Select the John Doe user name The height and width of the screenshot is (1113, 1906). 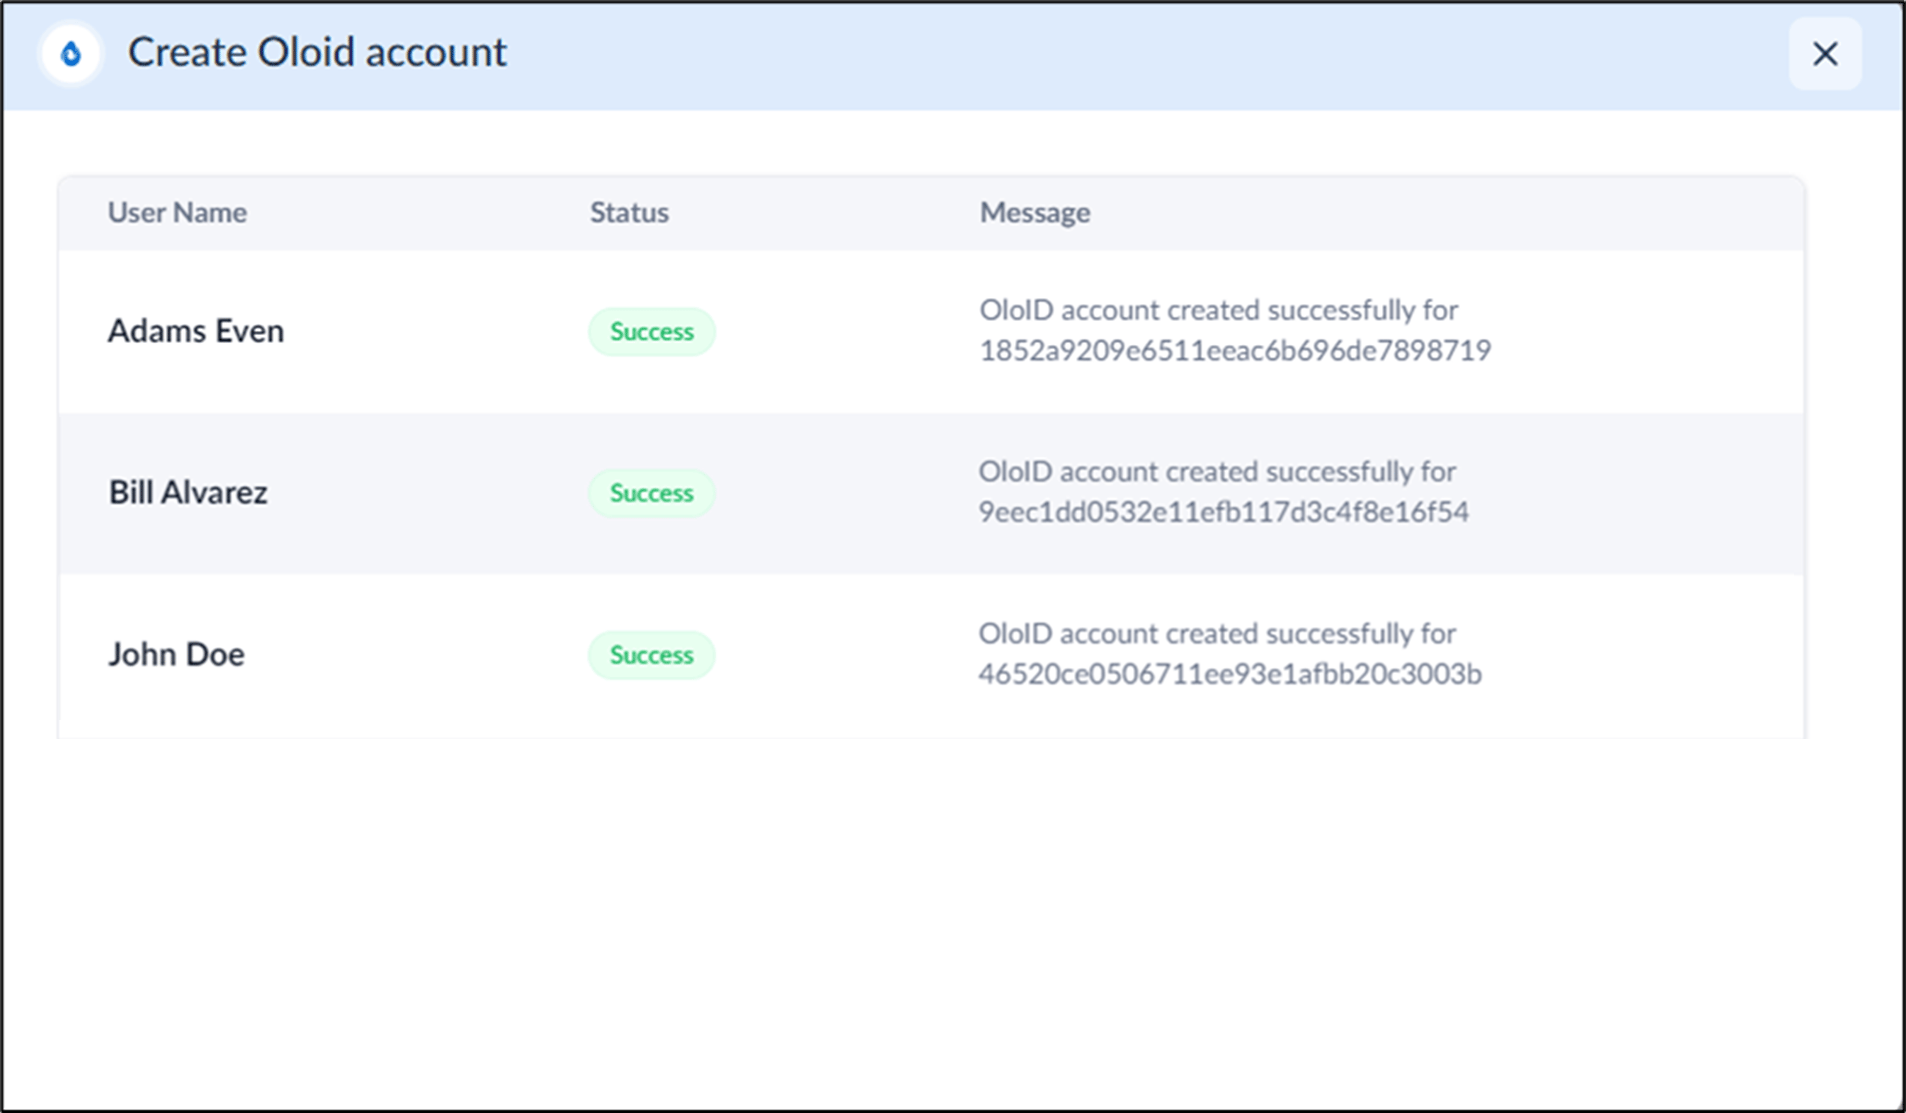coord(177,654)
